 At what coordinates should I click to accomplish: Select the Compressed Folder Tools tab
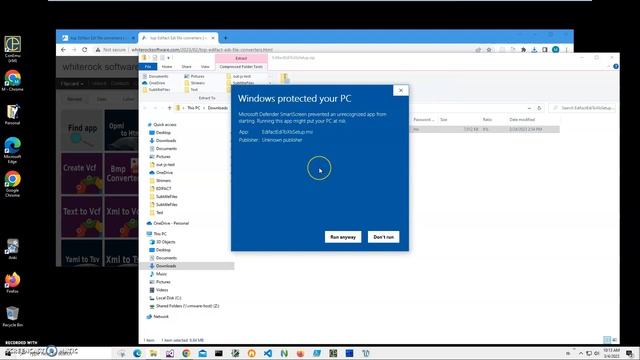[x=241, y=67]
